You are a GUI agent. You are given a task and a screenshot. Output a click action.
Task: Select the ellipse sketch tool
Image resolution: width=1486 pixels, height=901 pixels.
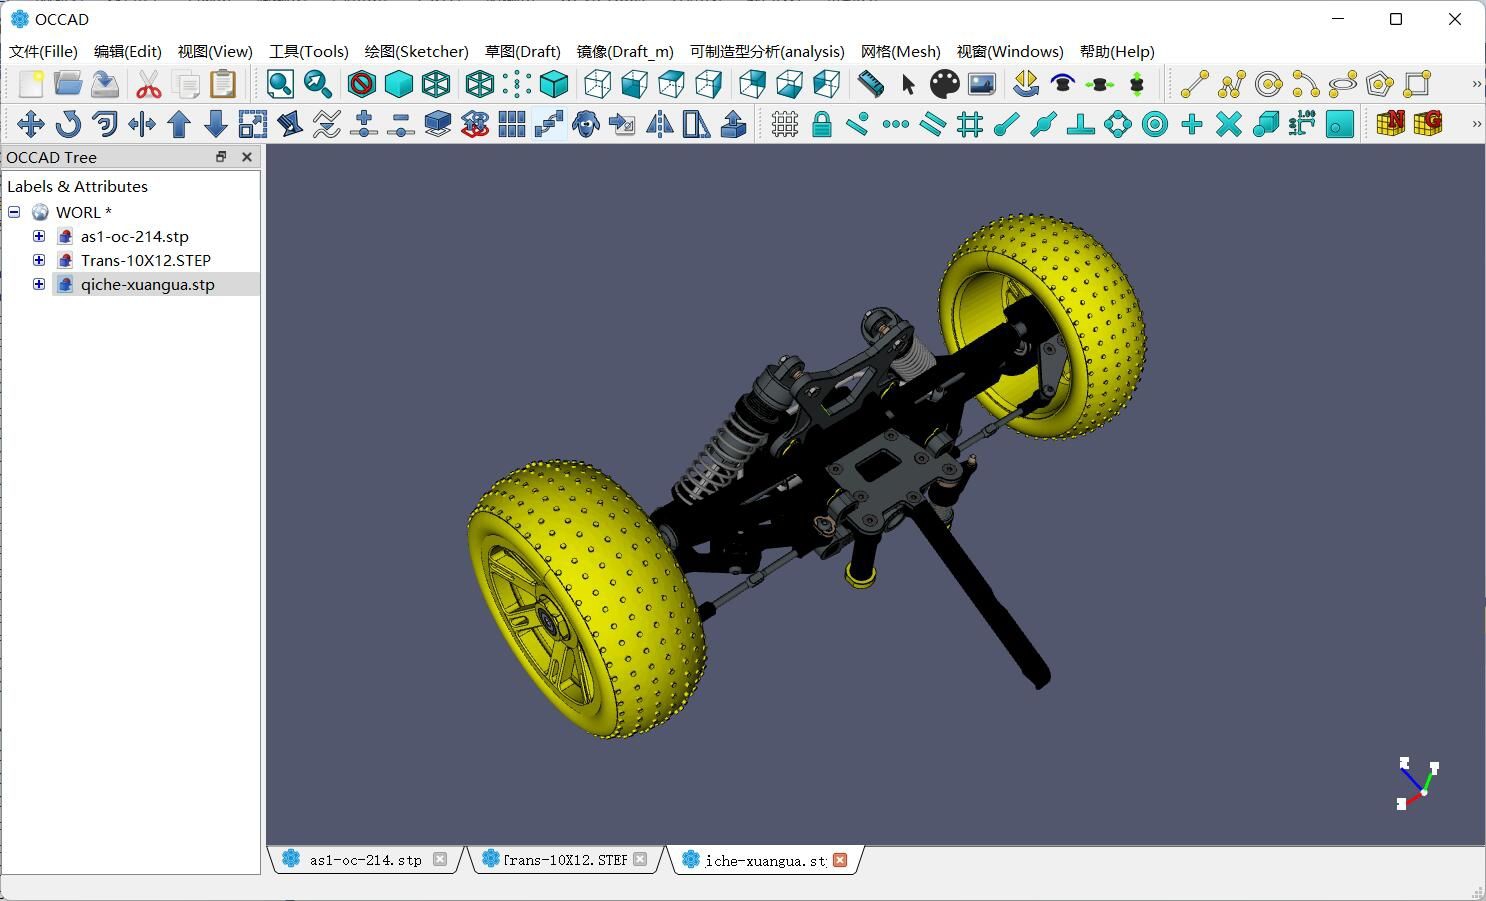(x=1342, y=84)
